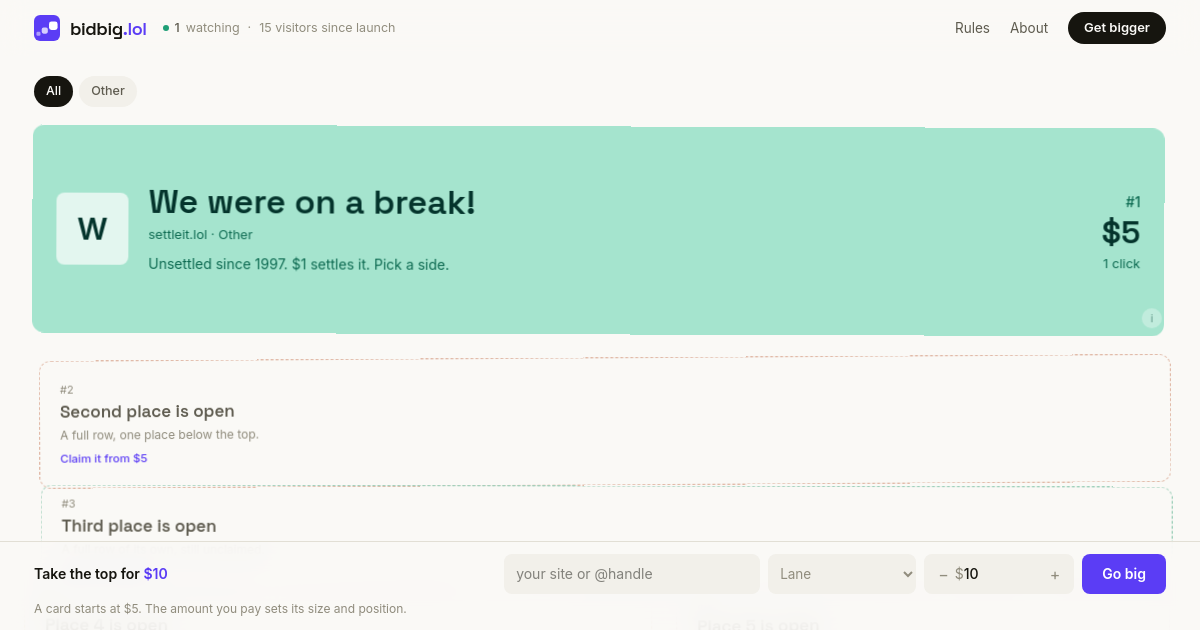Click the Second place is open slot
The height and width of the screenshot is (630, 1200).
pos(605,420)
